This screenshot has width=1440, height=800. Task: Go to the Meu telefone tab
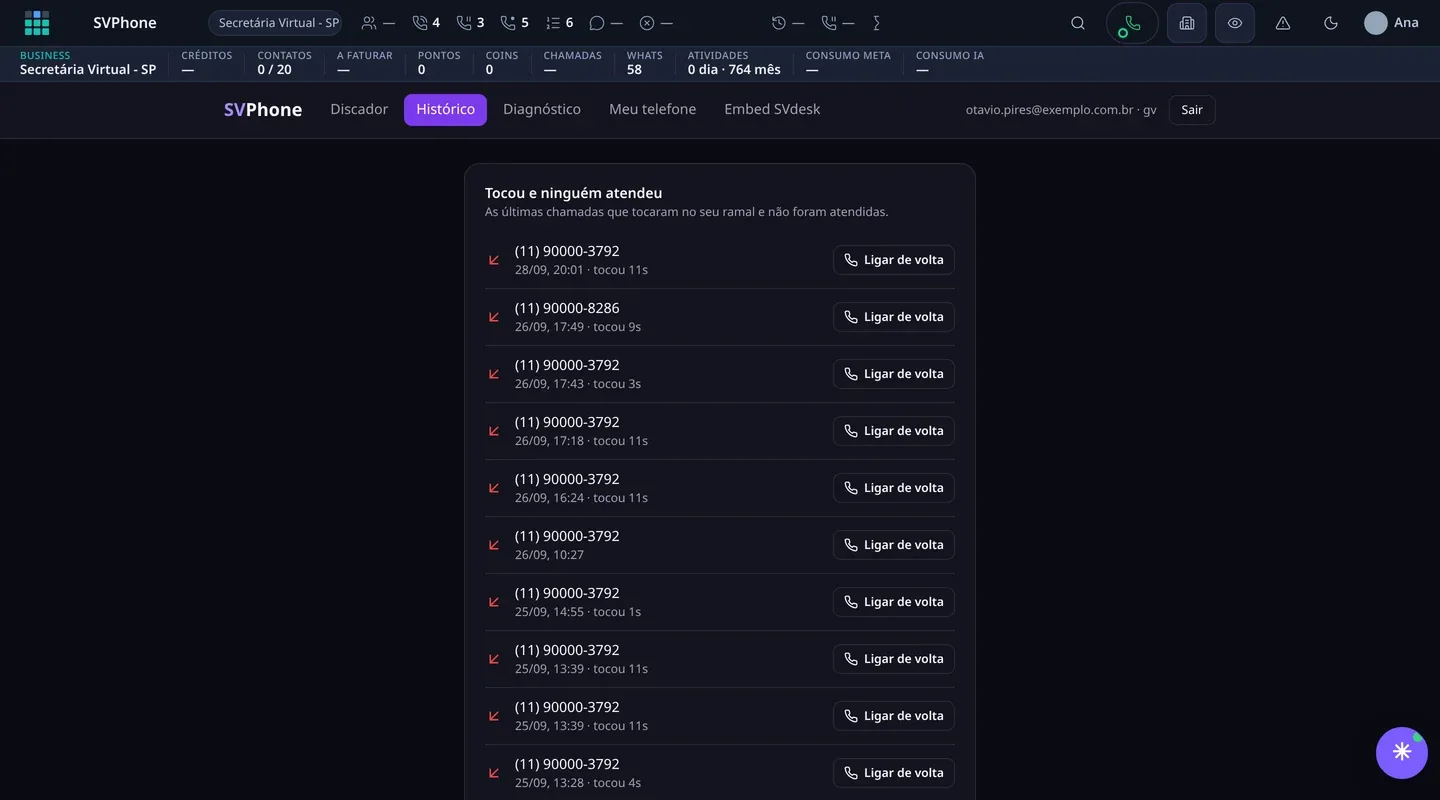(x=652, y=110)
